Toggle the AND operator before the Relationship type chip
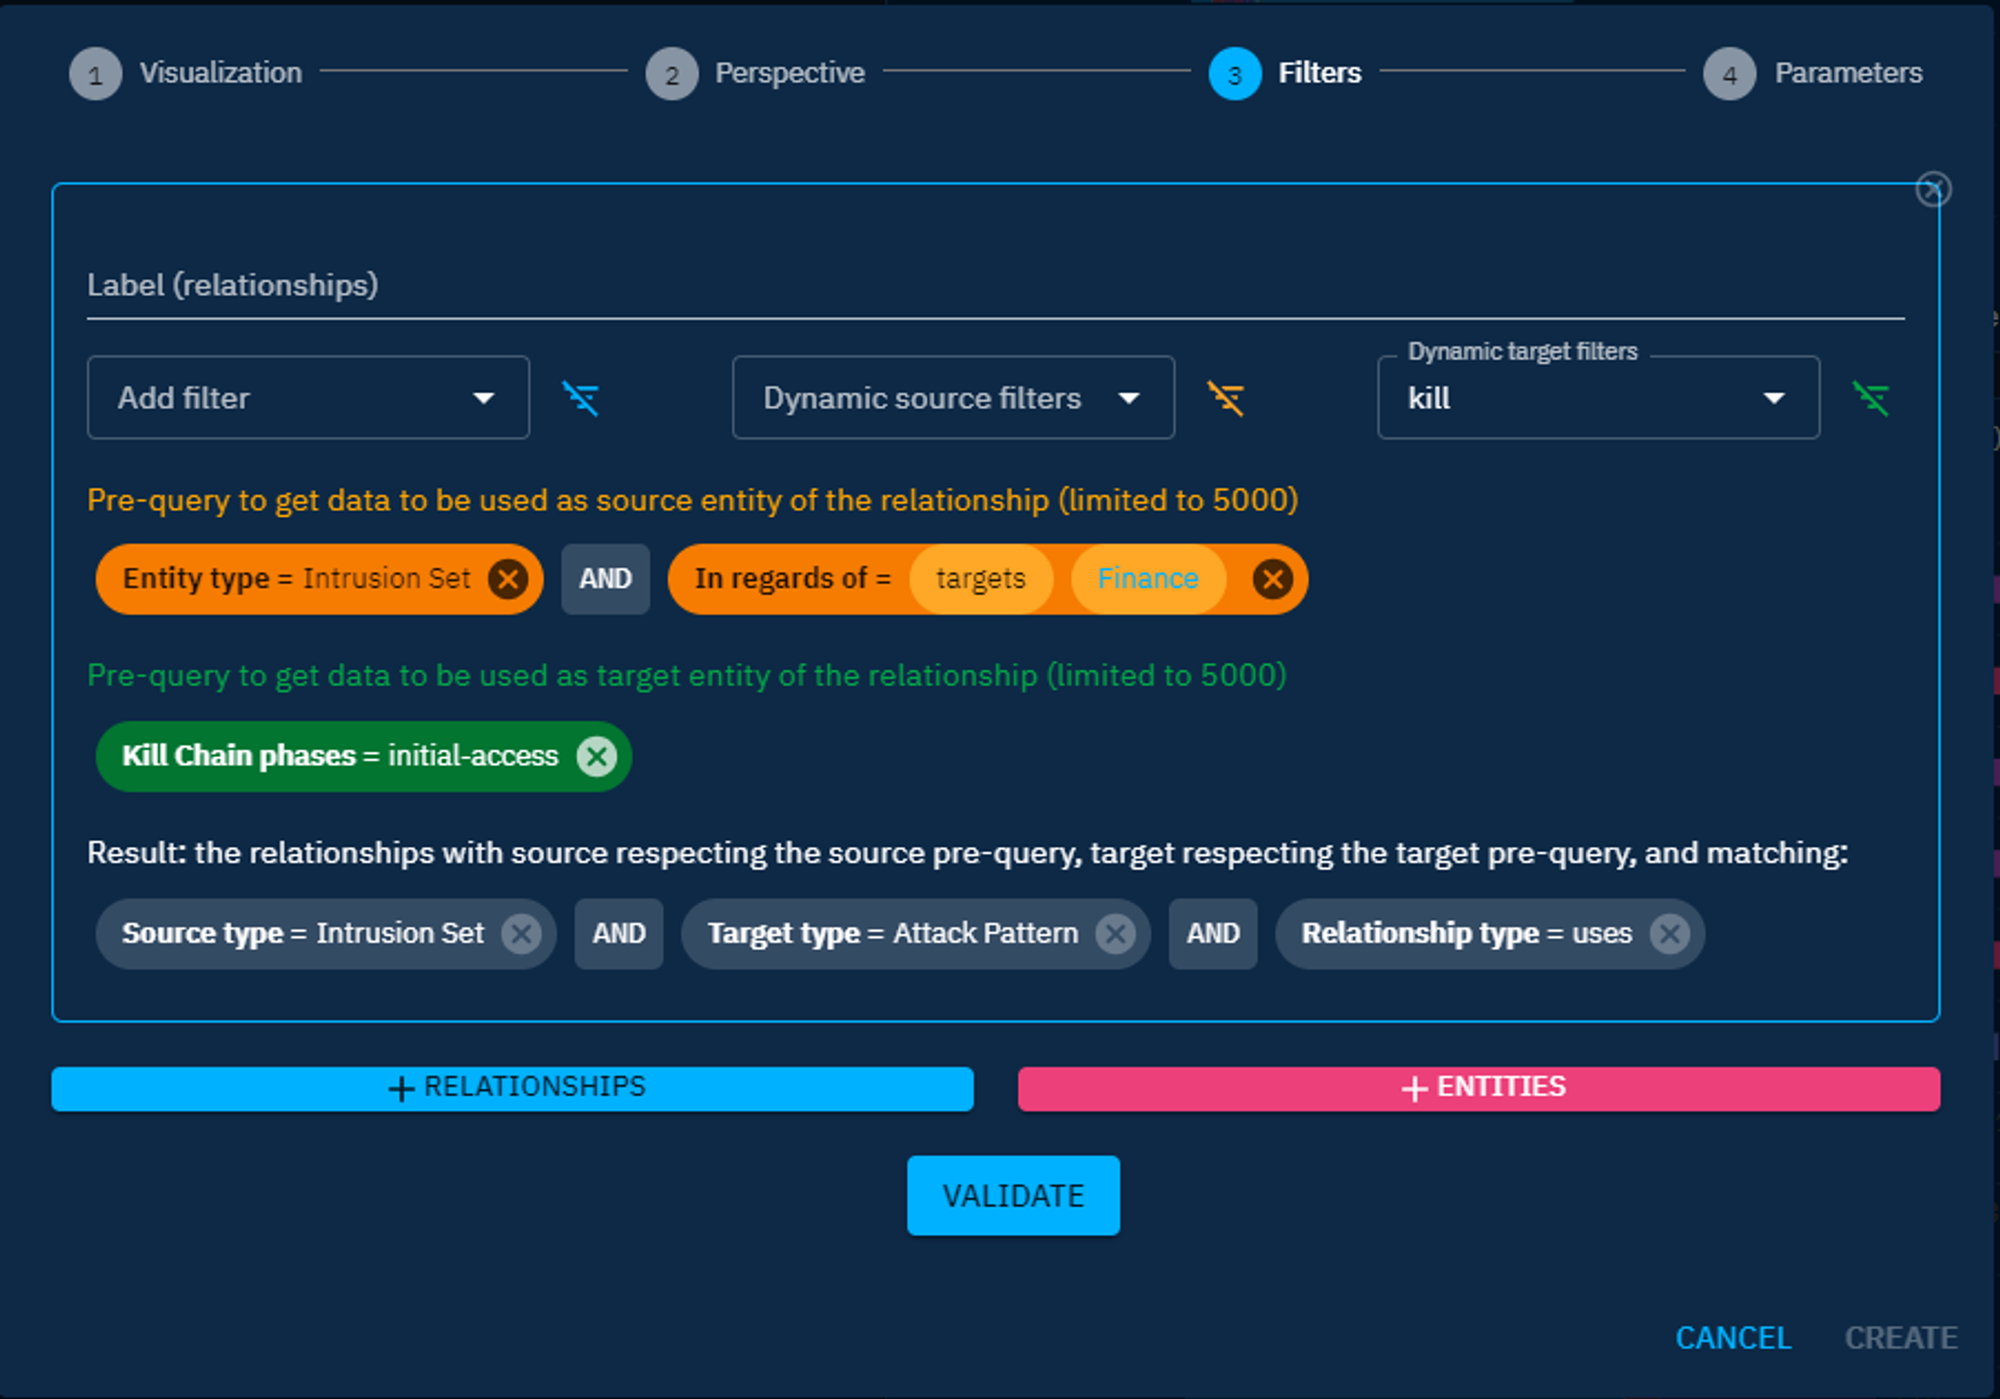This screenshot has width=2000, height=1399. (1212, 934)
